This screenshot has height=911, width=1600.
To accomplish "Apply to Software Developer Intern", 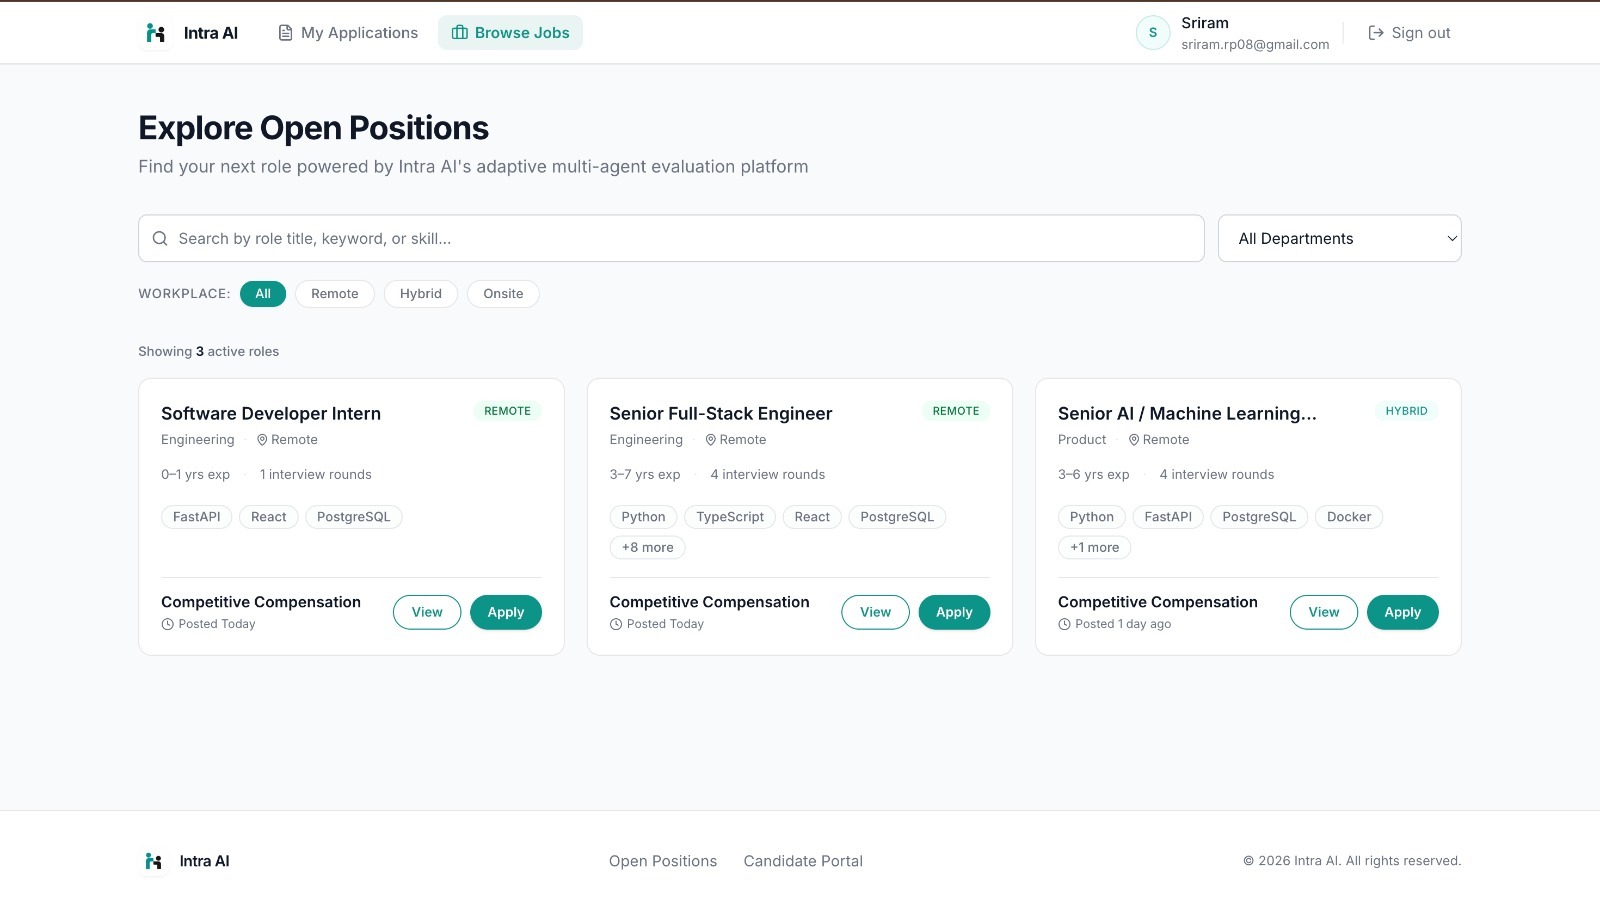I will (x=506, y=613).
